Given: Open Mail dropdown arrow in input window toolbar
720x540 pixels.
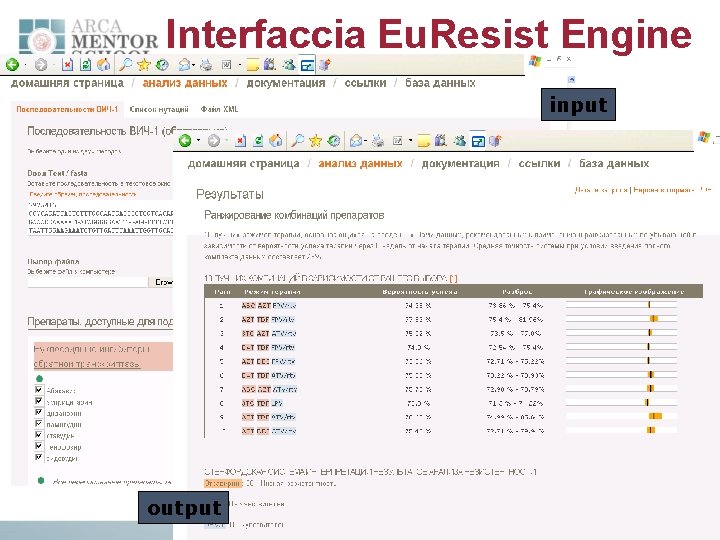Looking at the screenshot, I should point(193,65).
